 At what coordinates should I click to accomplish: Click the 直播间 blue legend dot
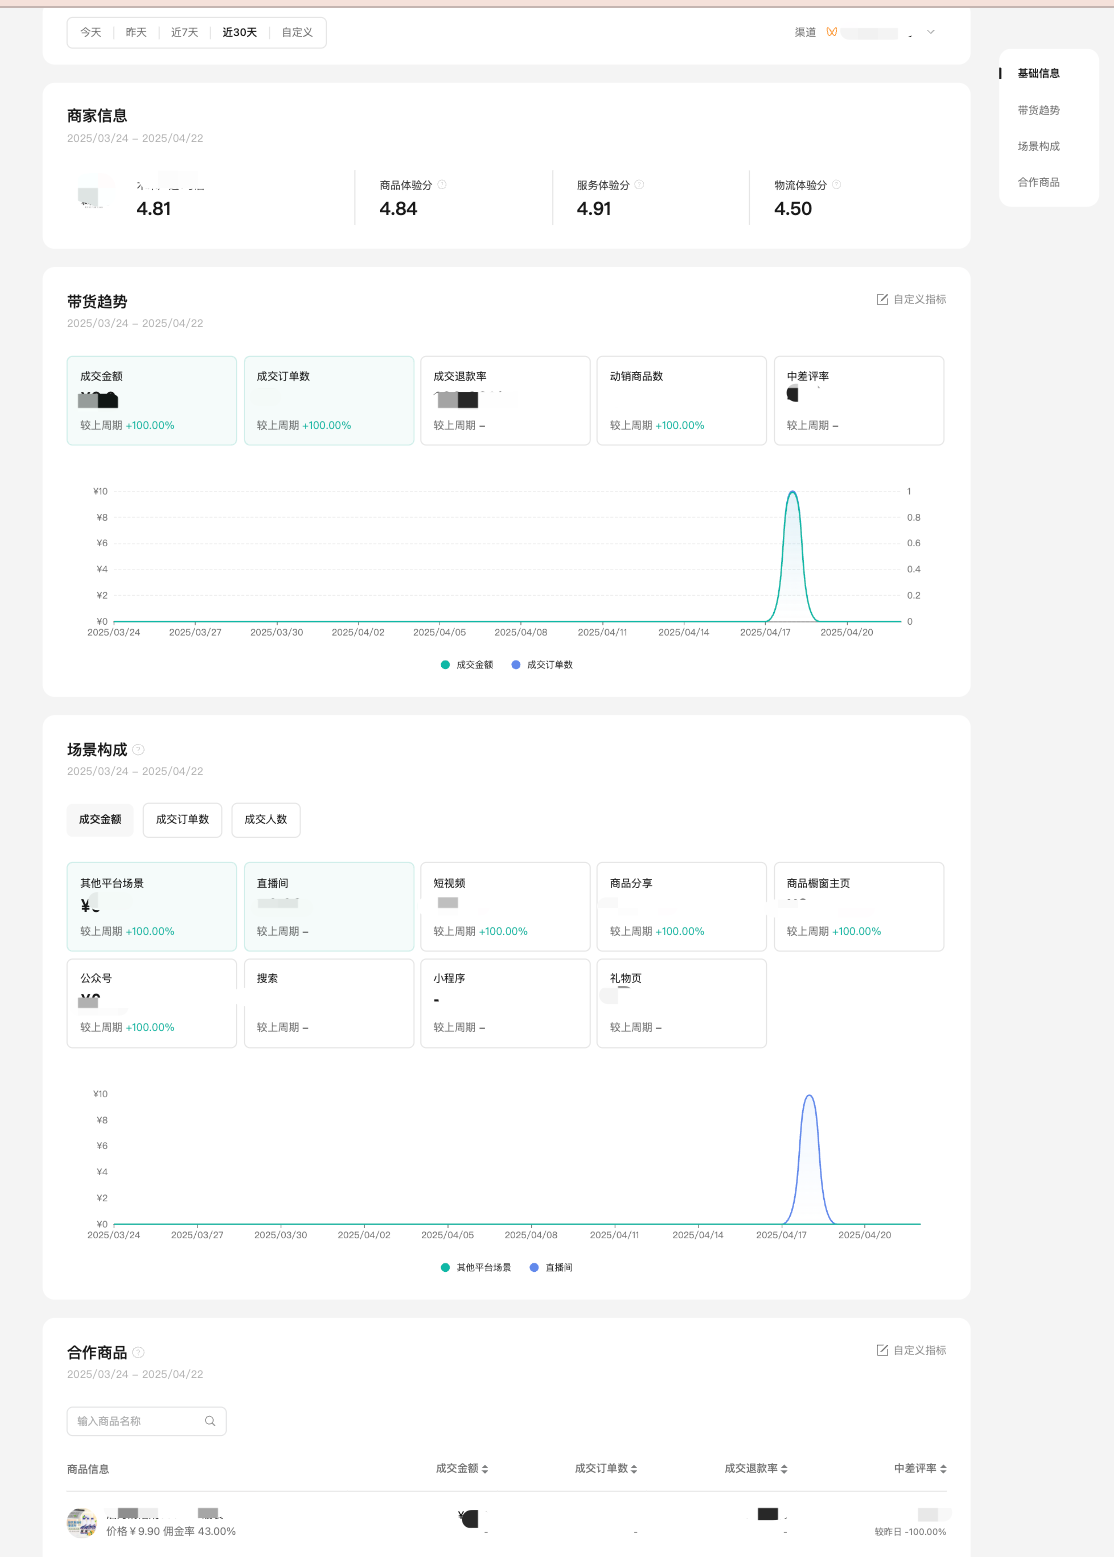point(534,1268)
